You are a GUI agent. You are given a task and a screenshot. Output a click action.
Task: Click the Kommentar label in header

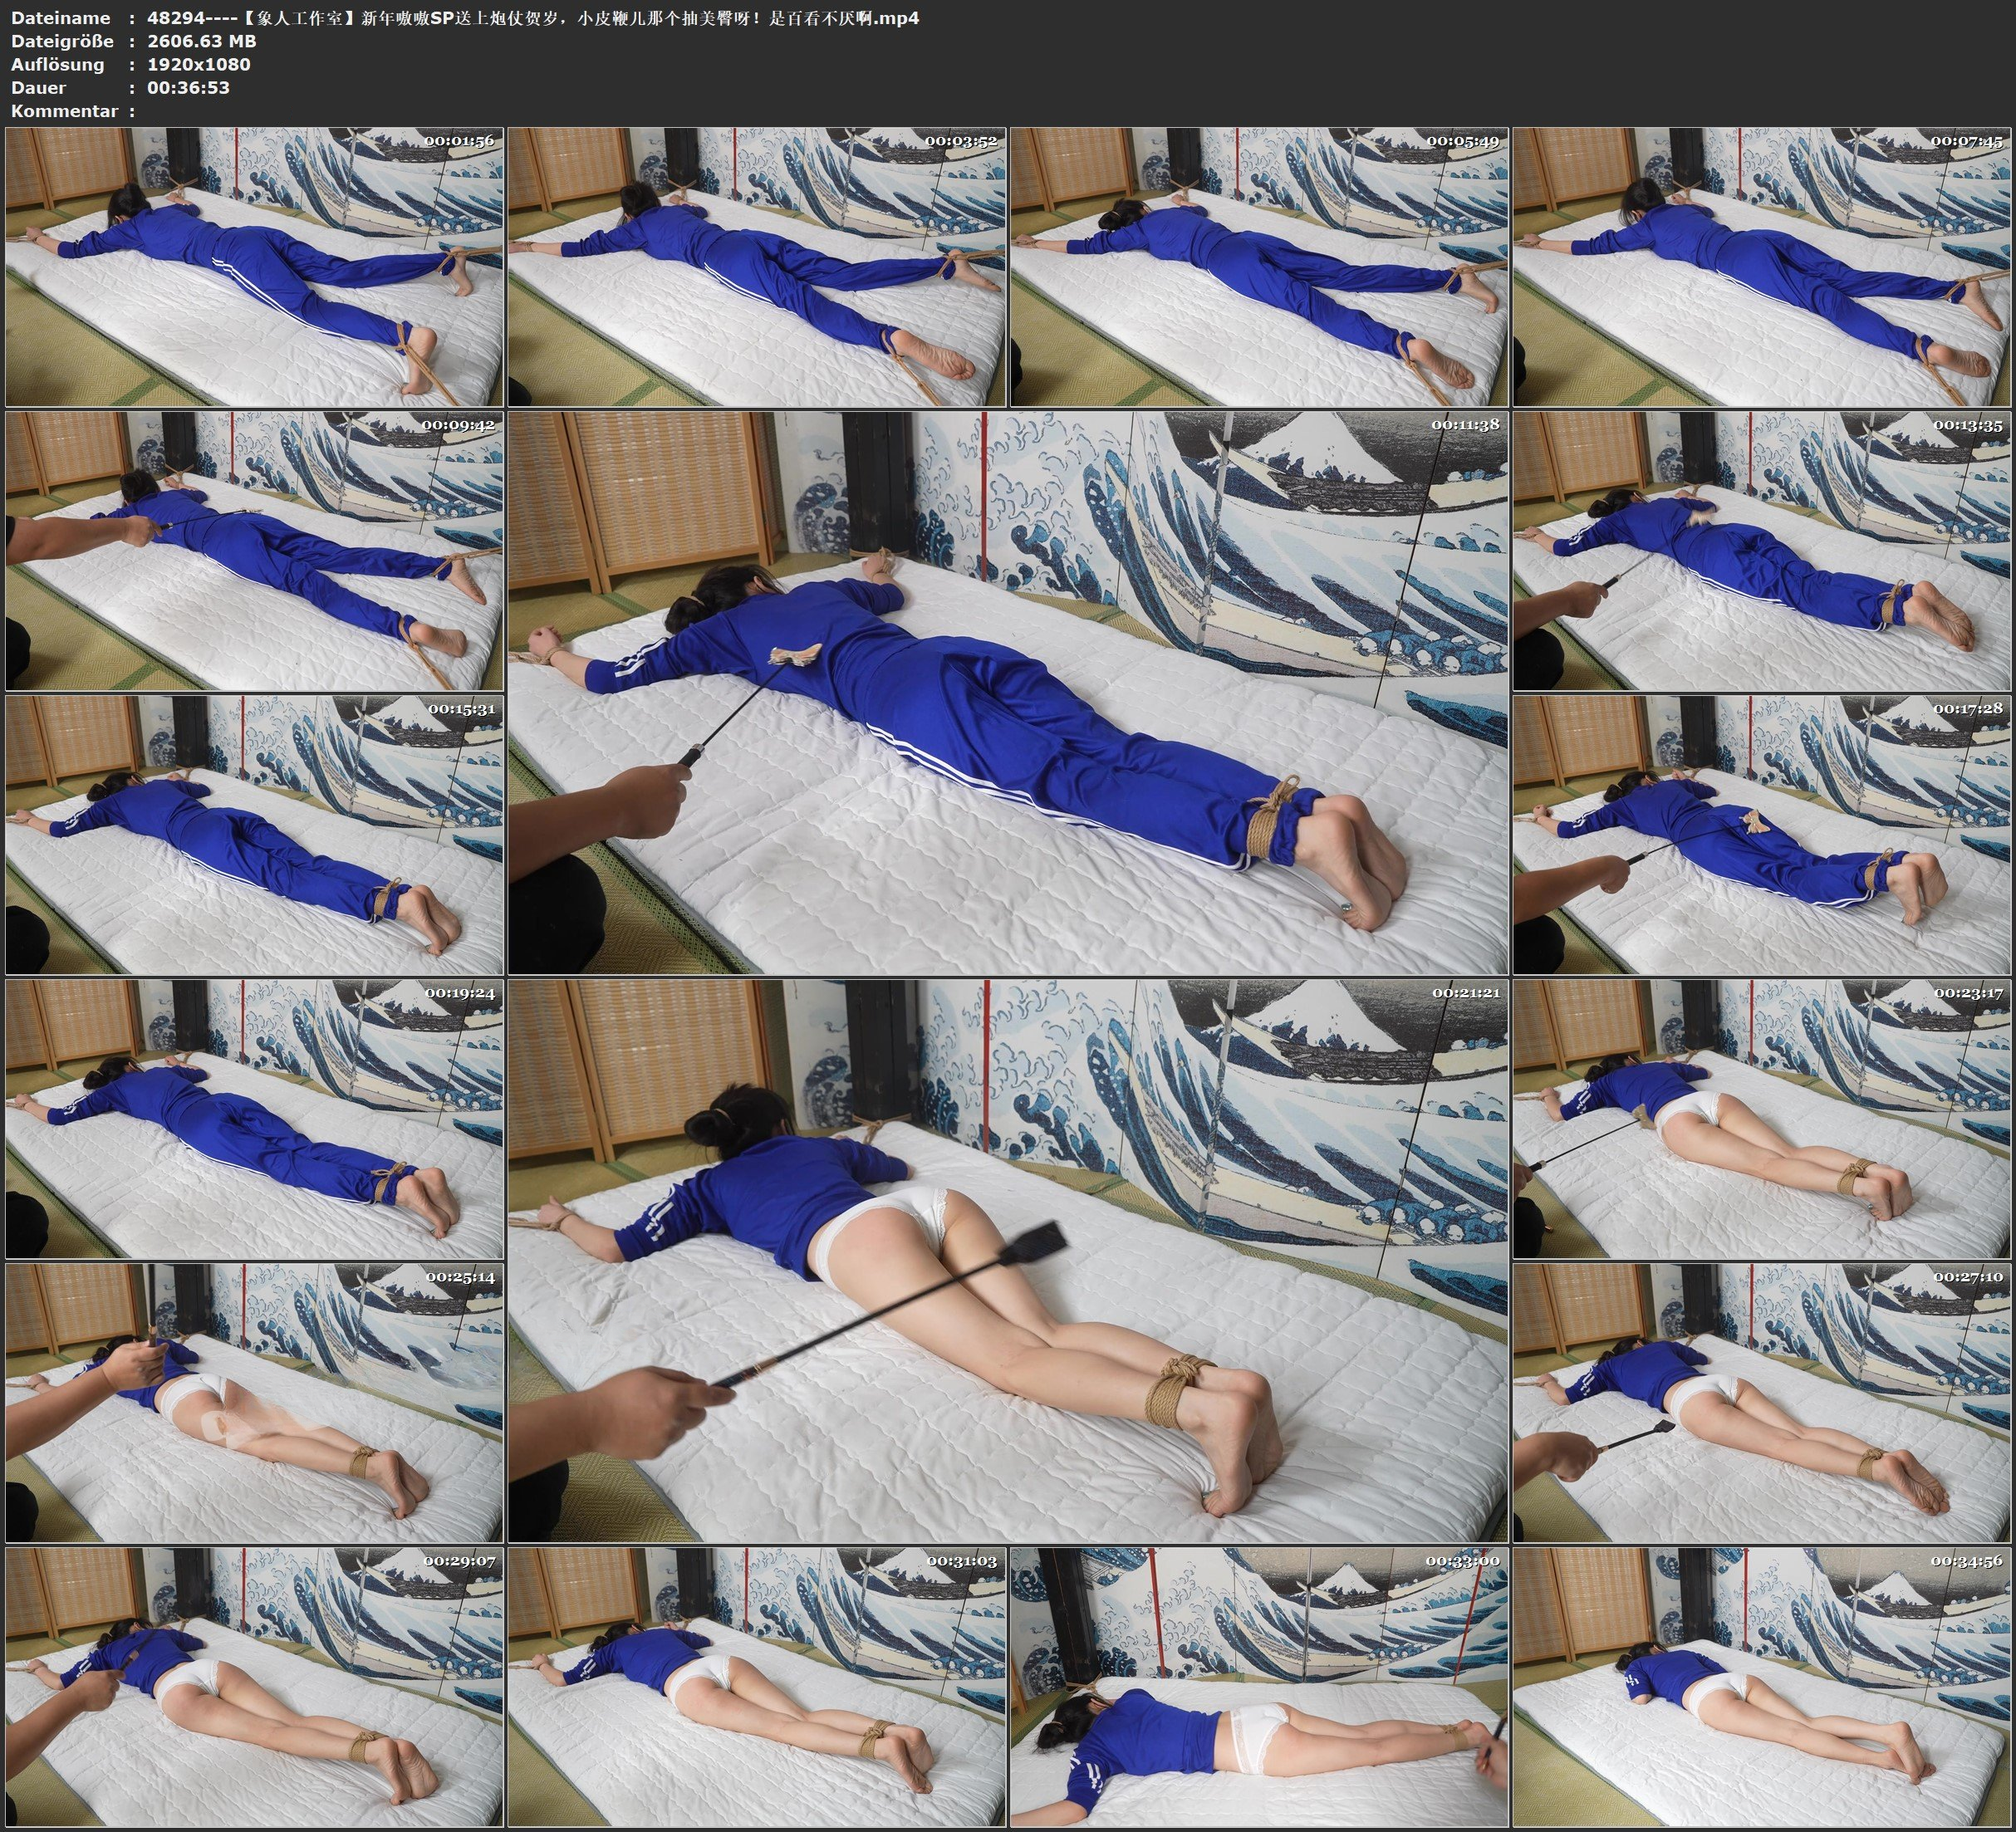pos(64,111)
